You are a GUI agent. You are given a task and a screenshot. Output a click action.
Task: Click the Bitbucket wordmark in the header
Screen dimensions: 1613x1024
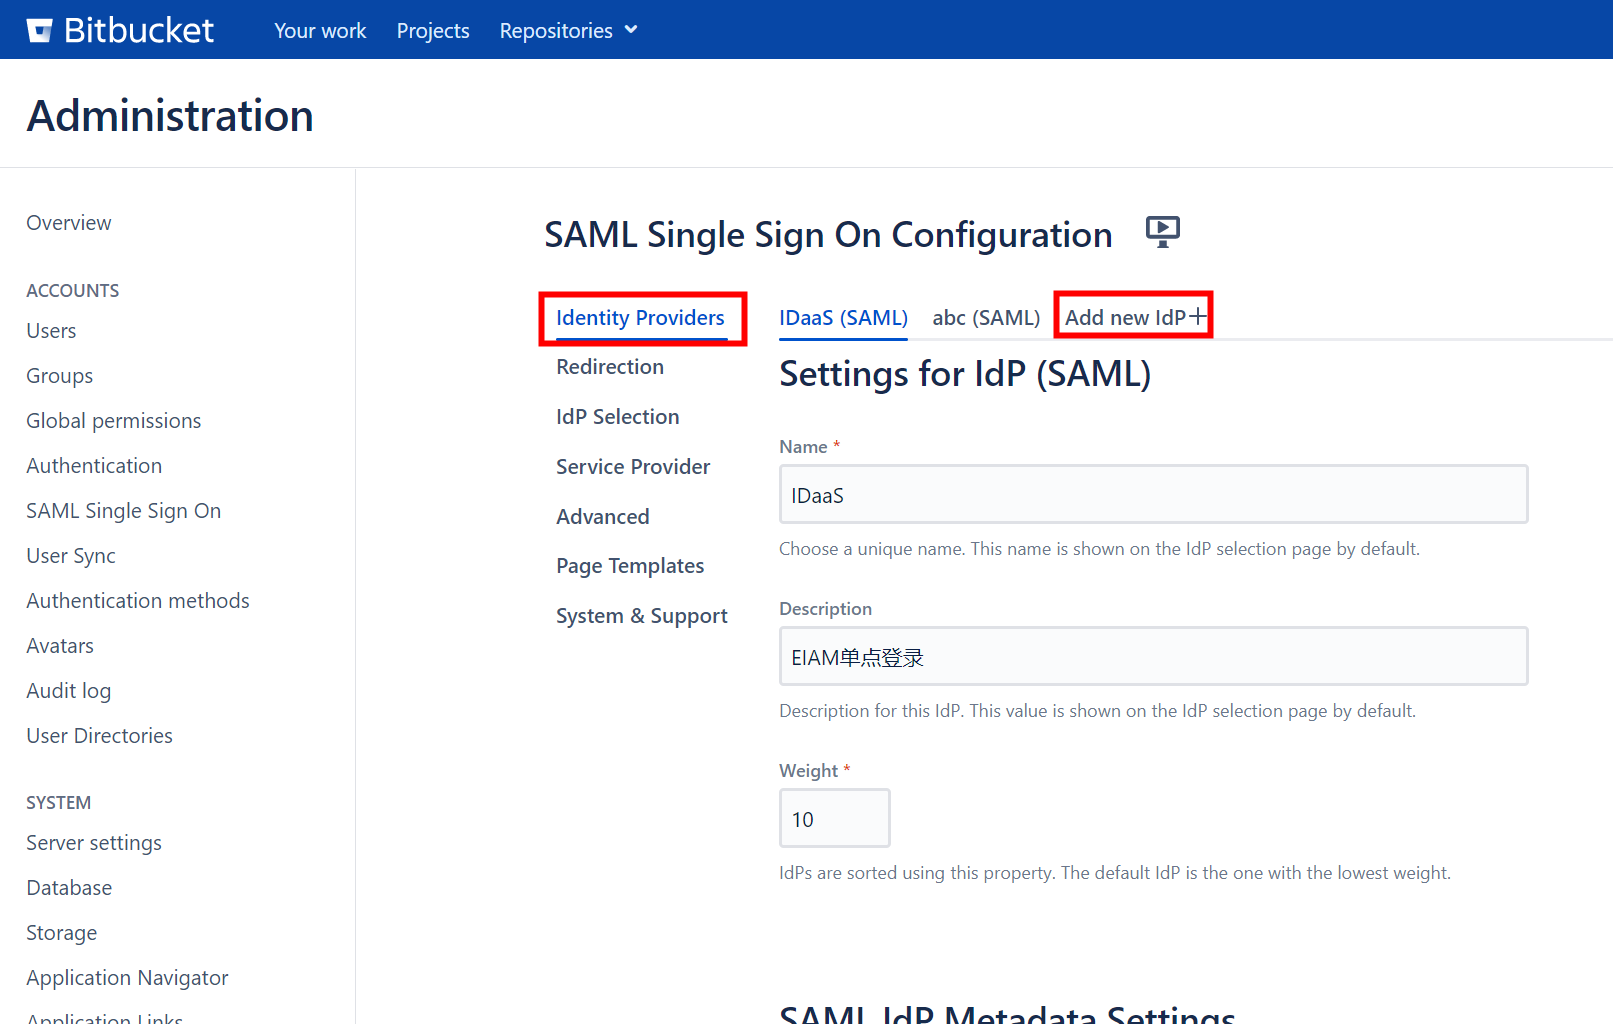(139, 31)
